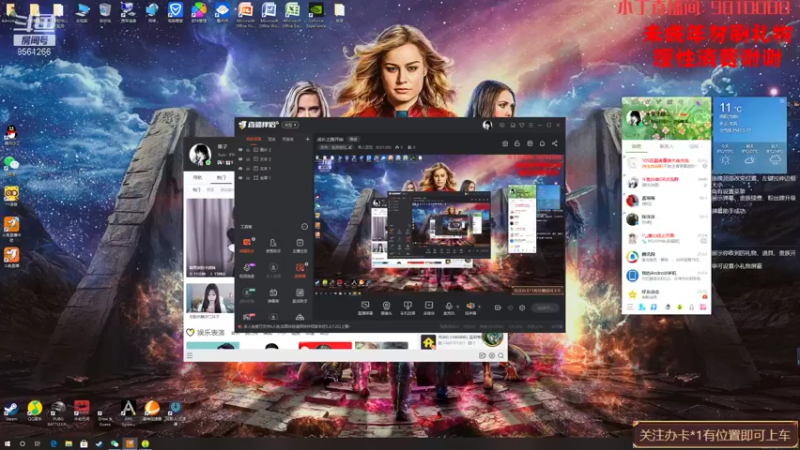Screen dimensions: 800x450
Task: Click the play icon at Douyu window's bottom-right
Action: pyautogui.click(x=482, y=355)
